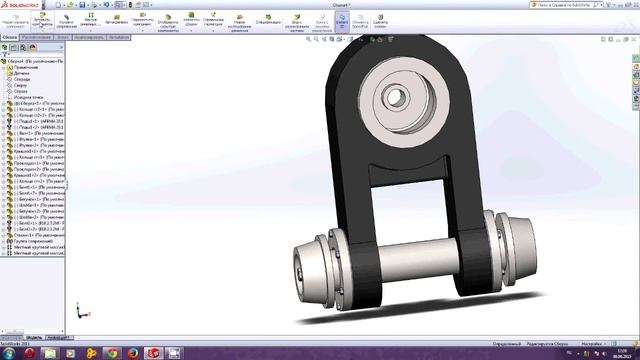Open the Assembly Features (Элементы сборки) tool

point(191,20)
